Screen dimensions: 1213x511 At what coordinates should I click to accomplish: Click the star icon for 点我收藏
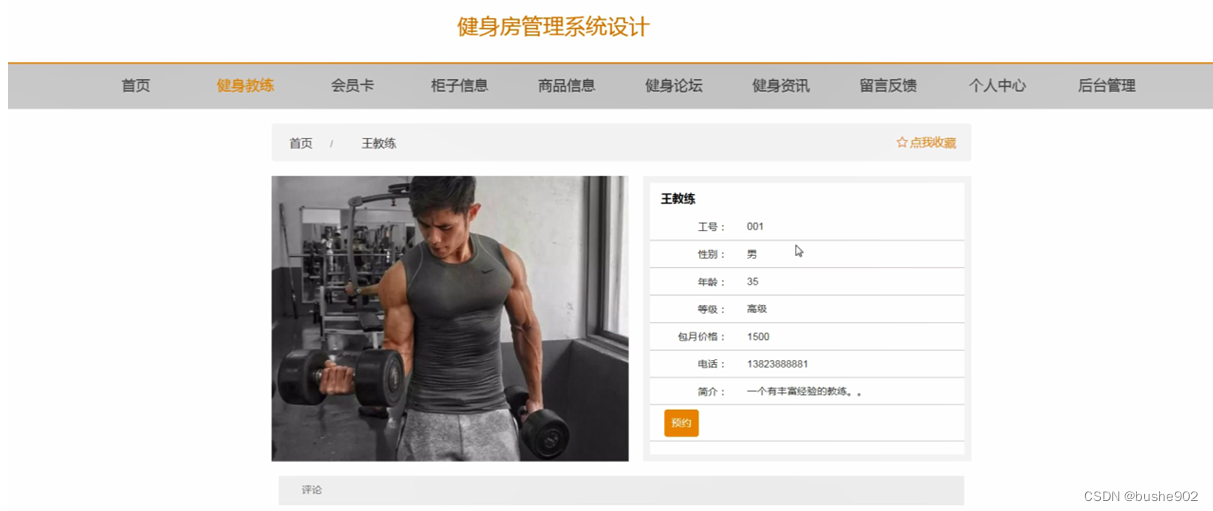902,143
